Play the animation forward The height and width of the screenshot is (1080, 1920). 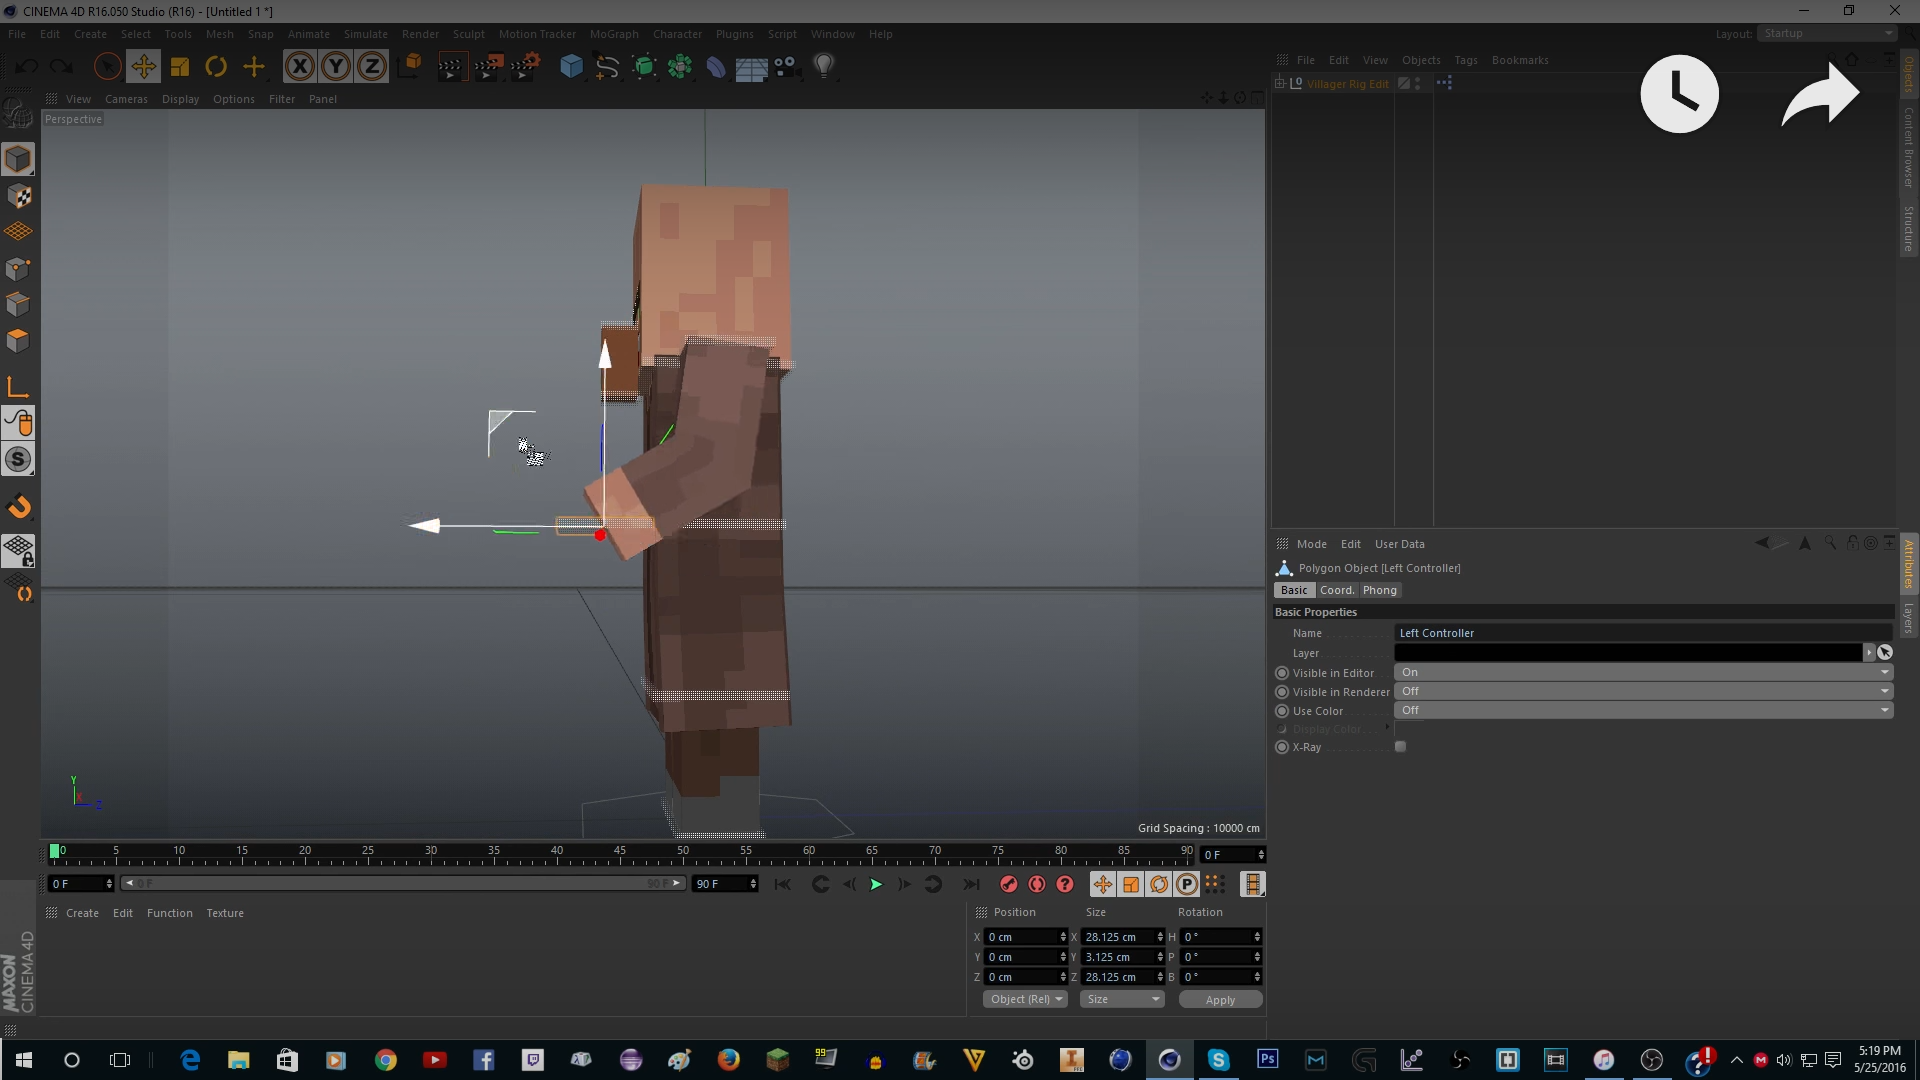[876, 884]
